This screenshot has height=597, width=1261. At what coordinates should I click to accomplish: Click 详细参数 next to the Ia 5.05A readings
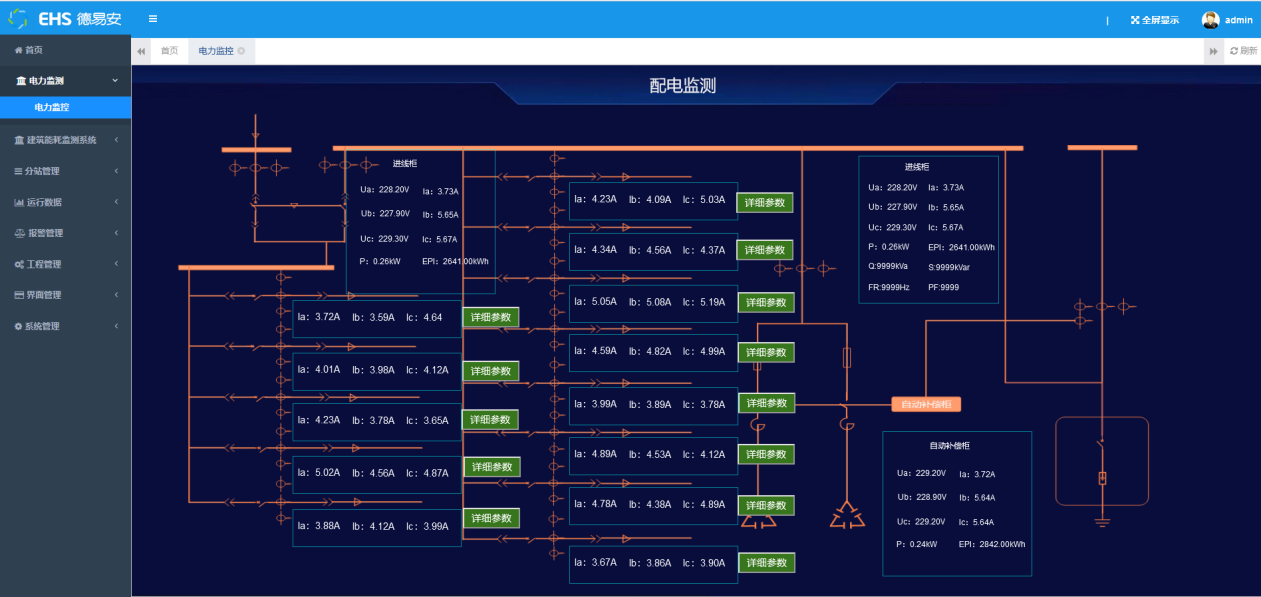[765, 302]
